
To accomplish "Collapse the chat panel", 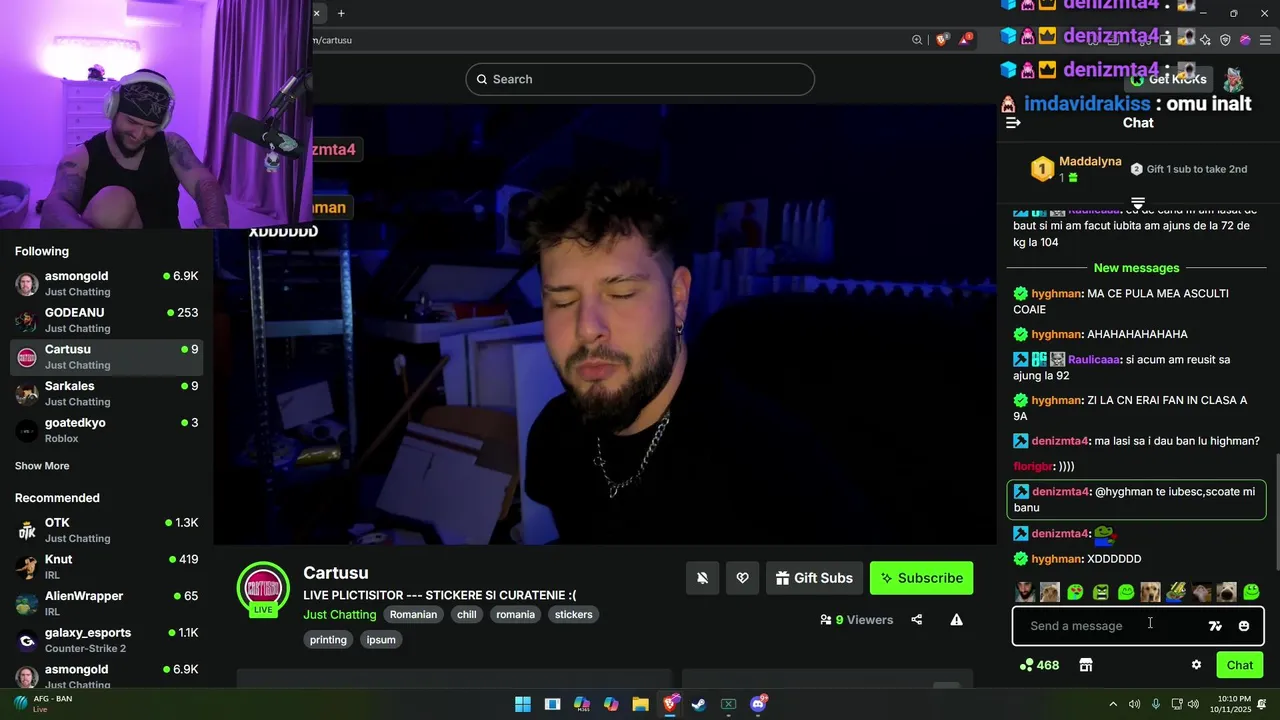I will [1013, 122].
